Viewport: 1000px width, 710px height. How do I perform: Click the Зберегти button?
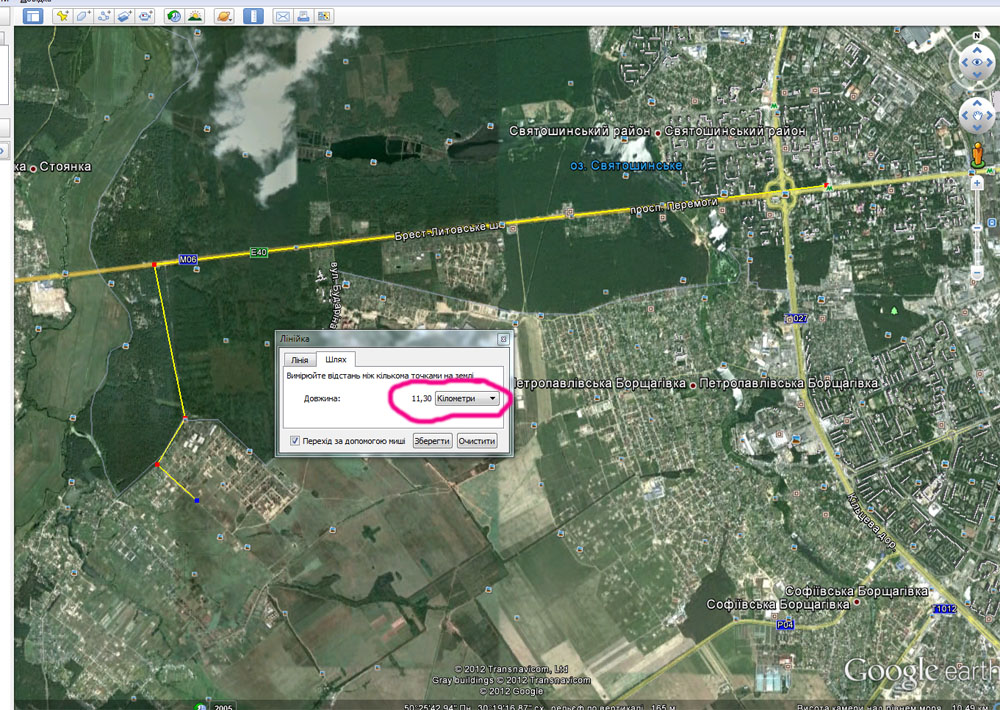click(432, 441)
